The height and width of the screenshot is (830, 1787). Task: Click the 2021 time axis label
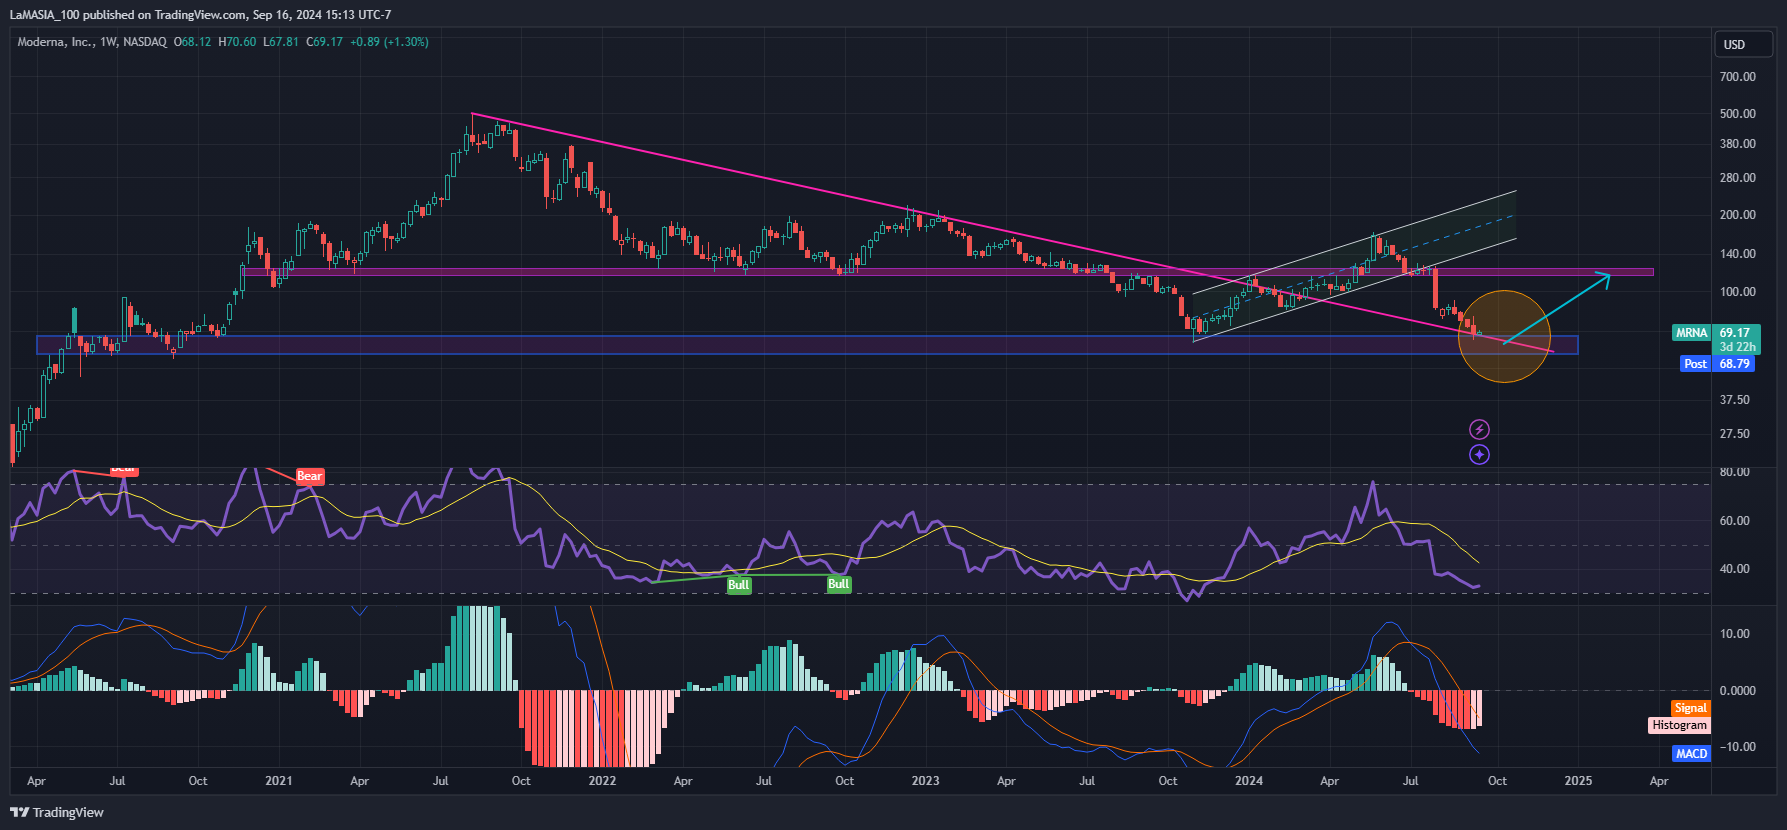coord(279,781)
